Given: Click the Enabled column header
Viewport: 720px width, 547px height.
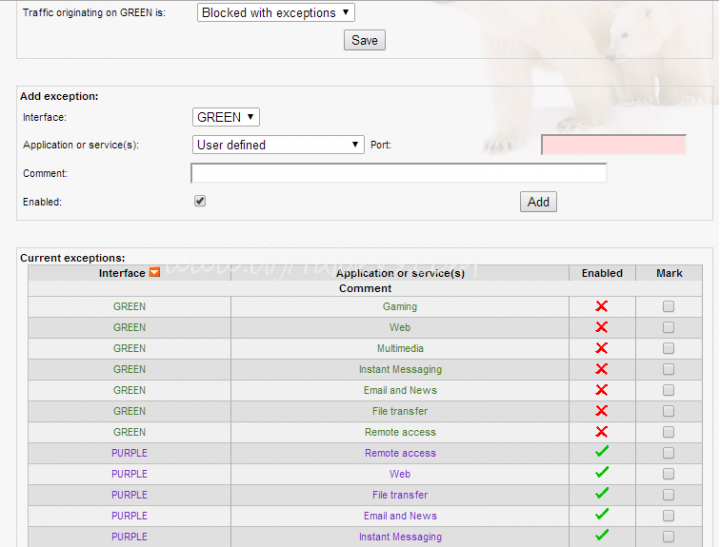Looking at the screenshot, I should click(602, 273).
